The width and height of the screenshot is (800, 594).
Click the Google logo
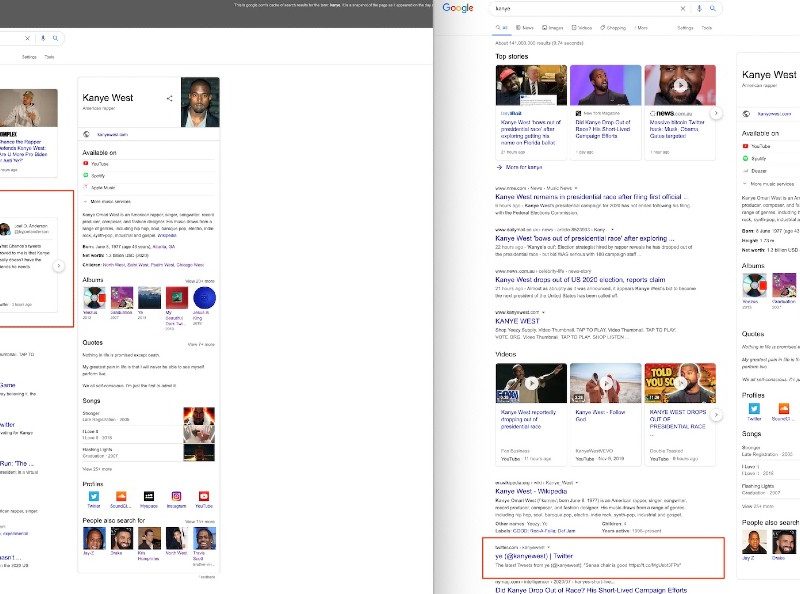(458, 8)
